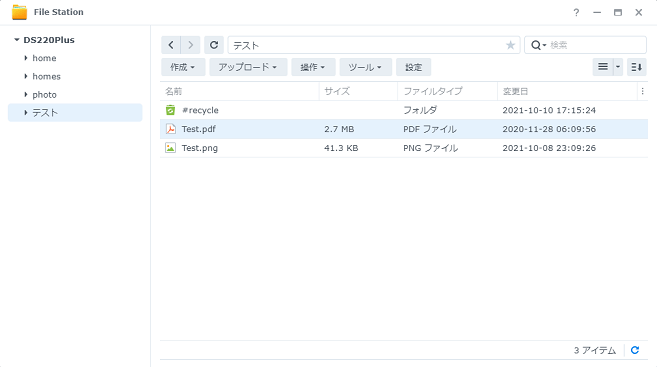Image resolution: width=657 pixels, height=367 pixels.
Task: Click the 設定 settings button
Action: pos(414,67)
